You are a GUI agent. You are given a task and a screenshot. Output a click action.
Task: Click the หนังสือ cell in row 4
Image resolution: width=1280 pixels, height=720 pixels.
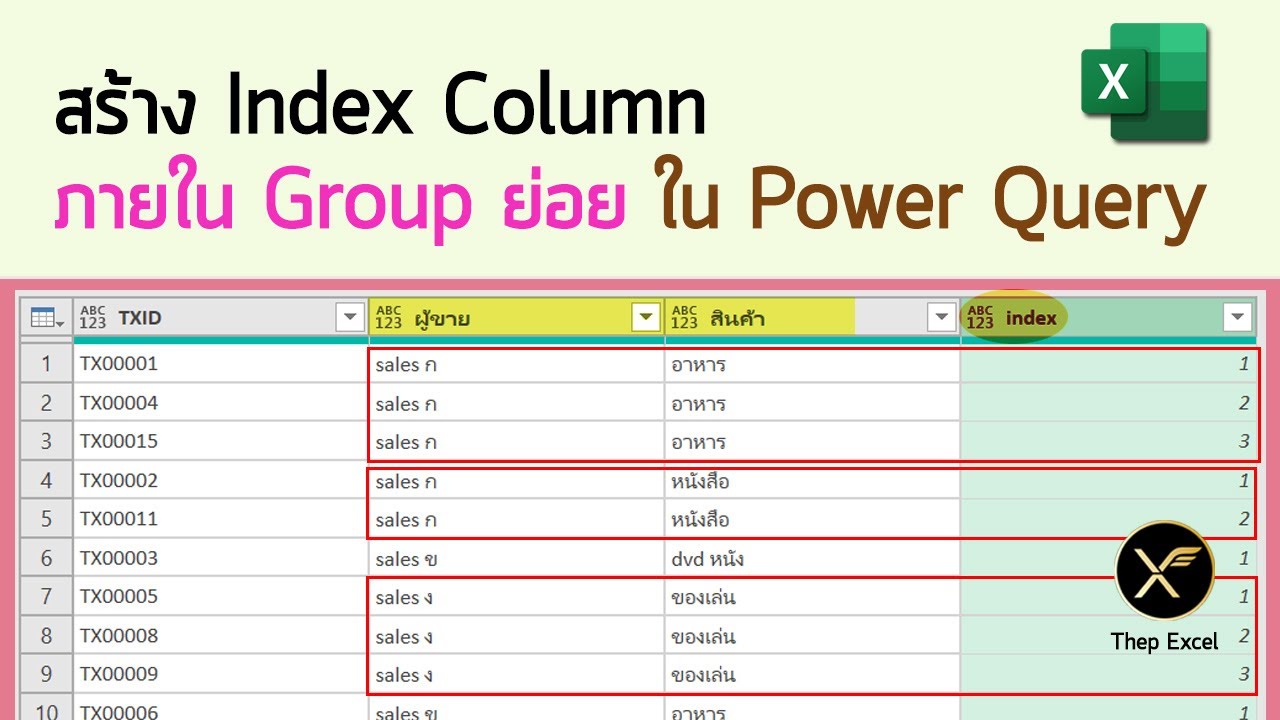[x=812, y=480]
